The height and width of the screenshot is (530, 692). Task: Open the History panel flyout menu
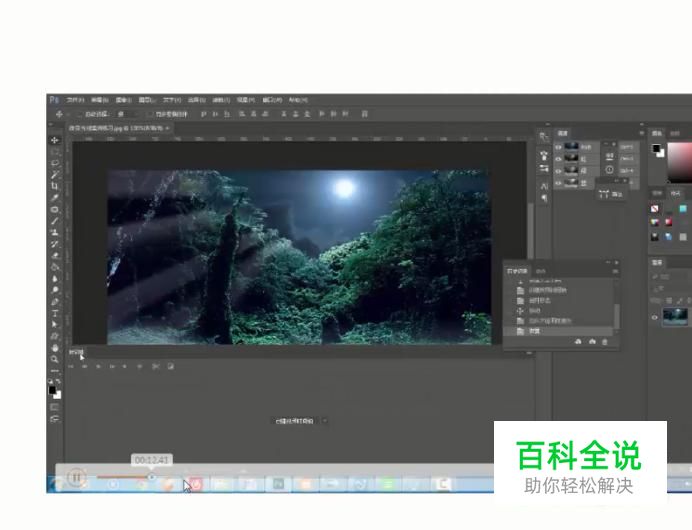coord(614,271)
